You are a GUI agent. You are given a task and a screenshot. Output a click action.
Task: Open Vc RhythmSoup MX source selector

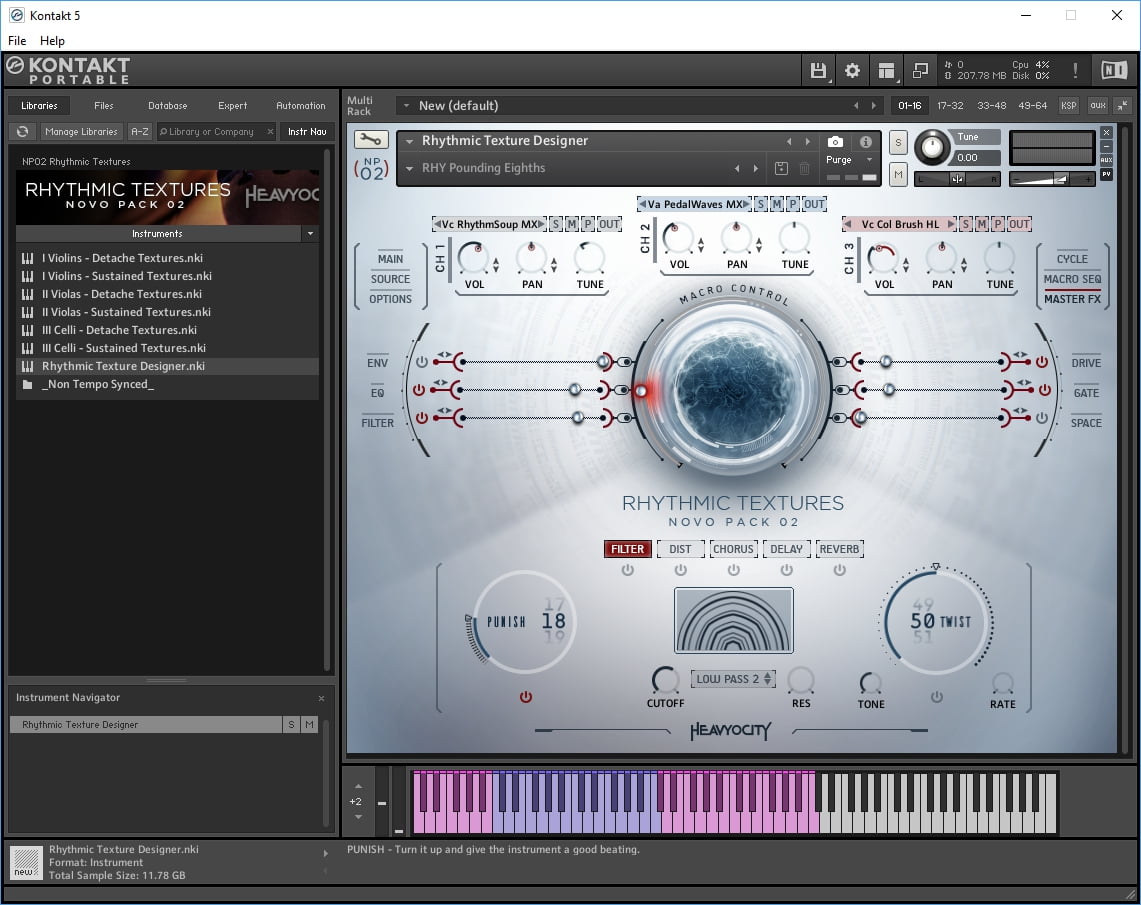(x=489, y=224)
